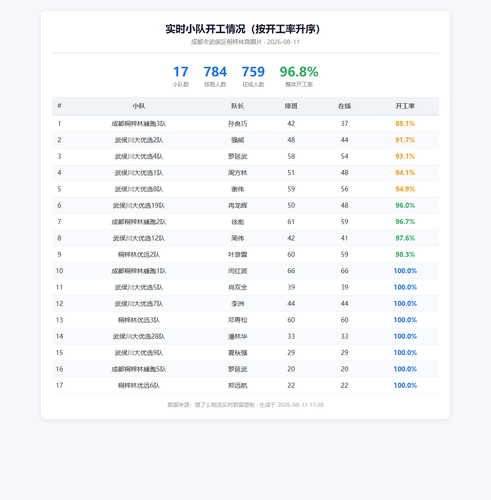
Task: Select team 武侯川大优选8队
Action: [x=139, y=189]
